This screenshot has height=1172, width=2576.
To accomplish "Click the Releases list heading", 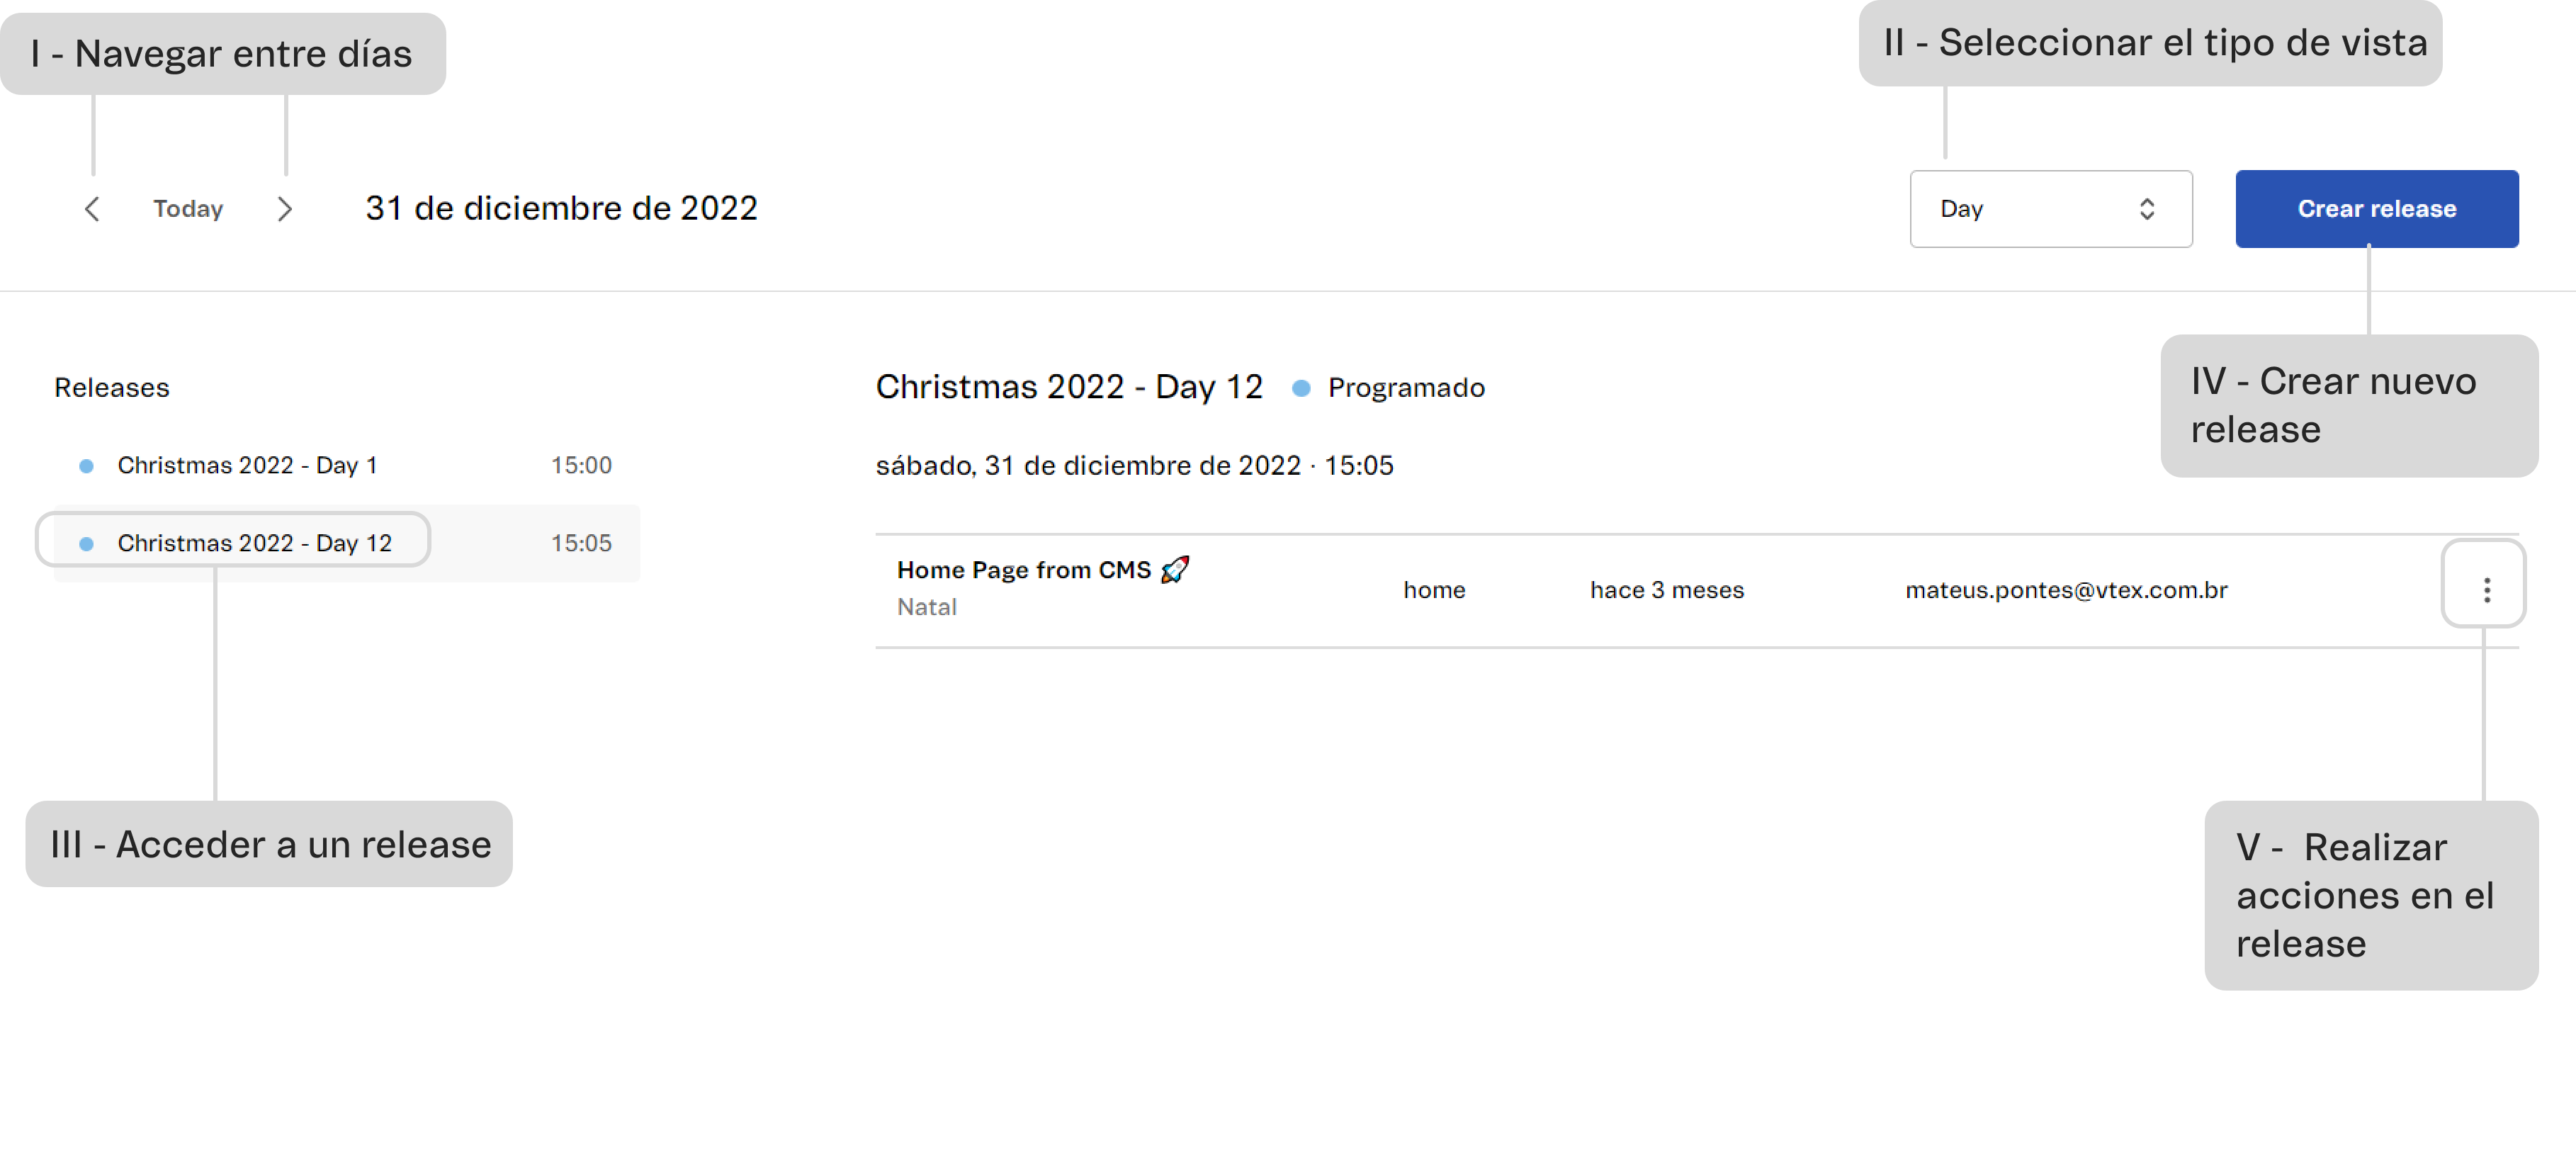I will [x=112, y=388].
